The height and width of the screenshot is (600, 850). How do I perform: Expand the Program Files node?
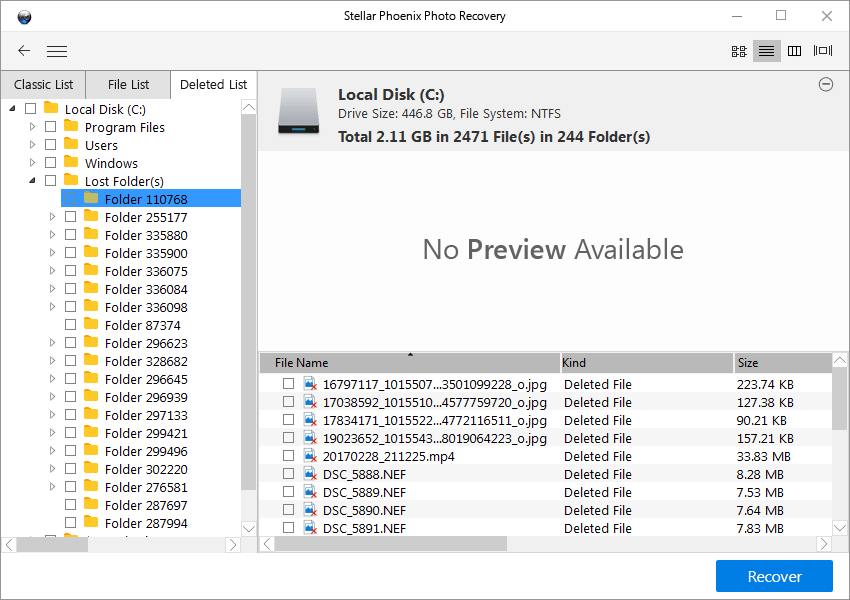33,127
